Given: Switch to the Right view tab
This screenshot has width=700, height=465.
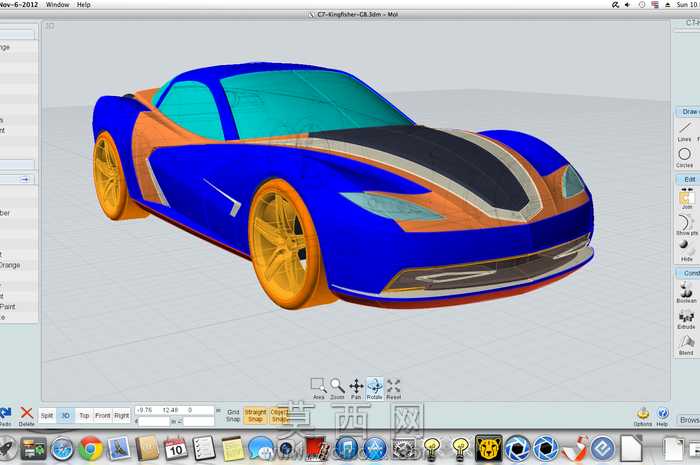Looking at the screenshot, I should (x=121, y=415).
